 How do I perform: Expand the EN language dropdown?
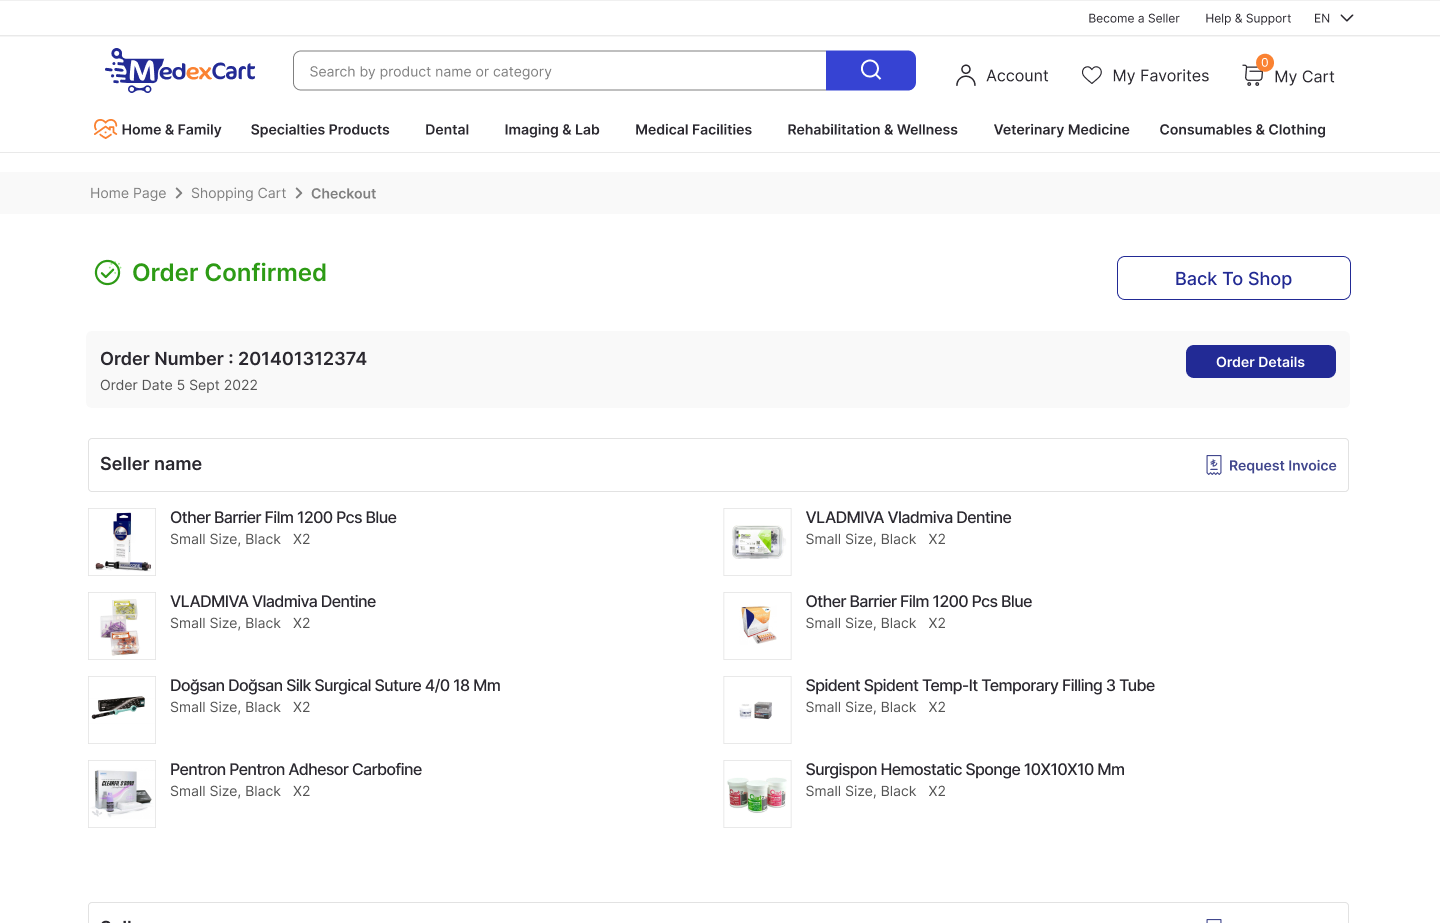[1333, 18]
